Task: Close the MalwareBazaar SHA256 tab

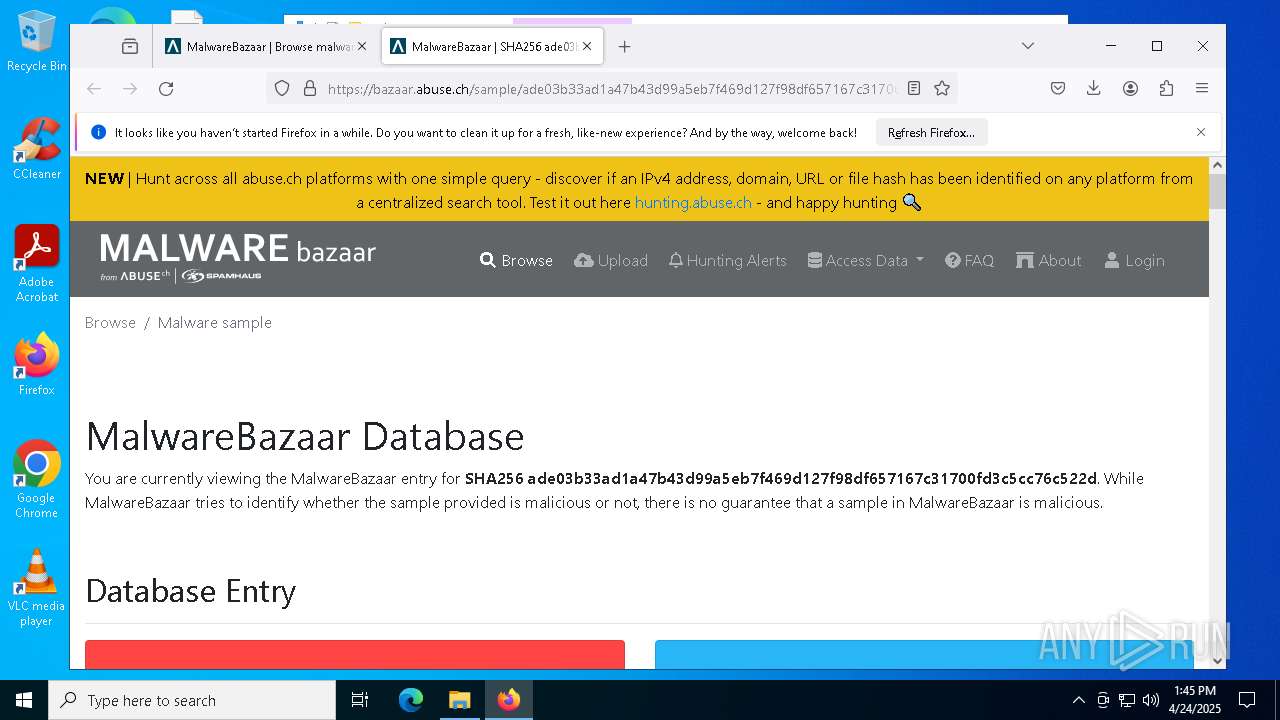Action: 587,46
